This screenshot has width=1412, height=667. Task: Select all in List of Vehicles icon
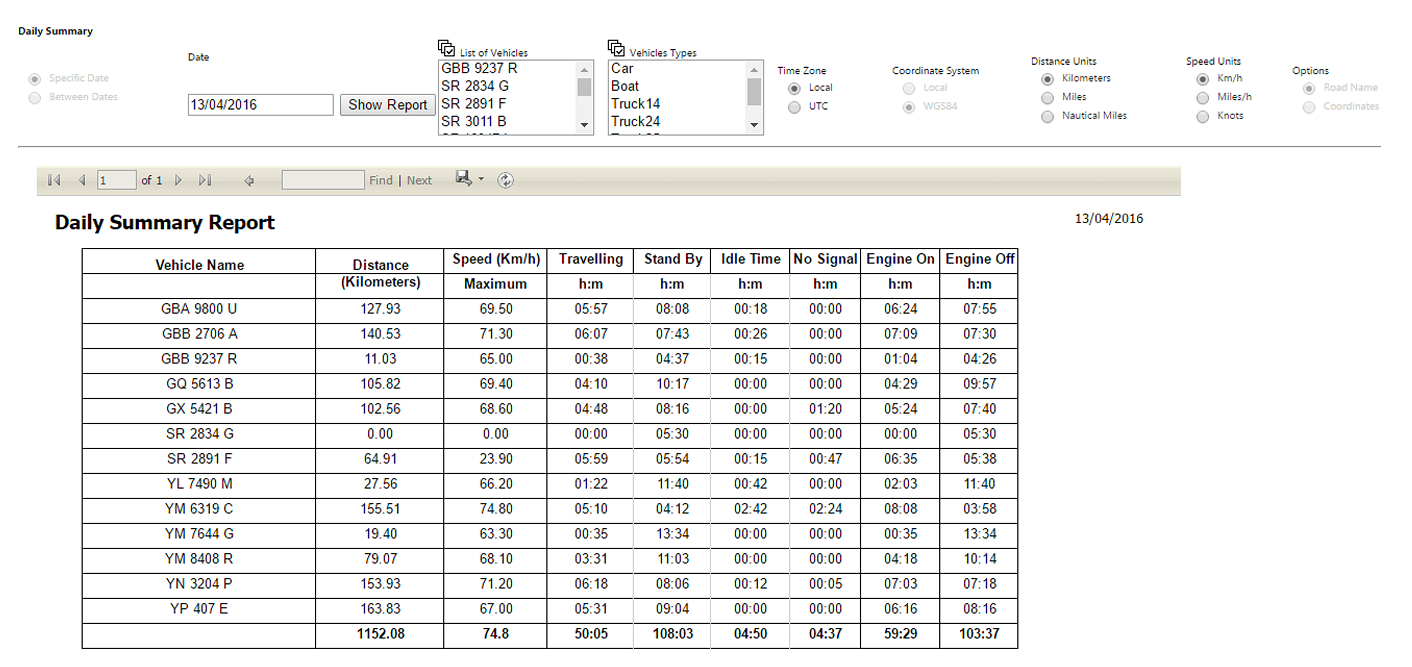(447, 49)
